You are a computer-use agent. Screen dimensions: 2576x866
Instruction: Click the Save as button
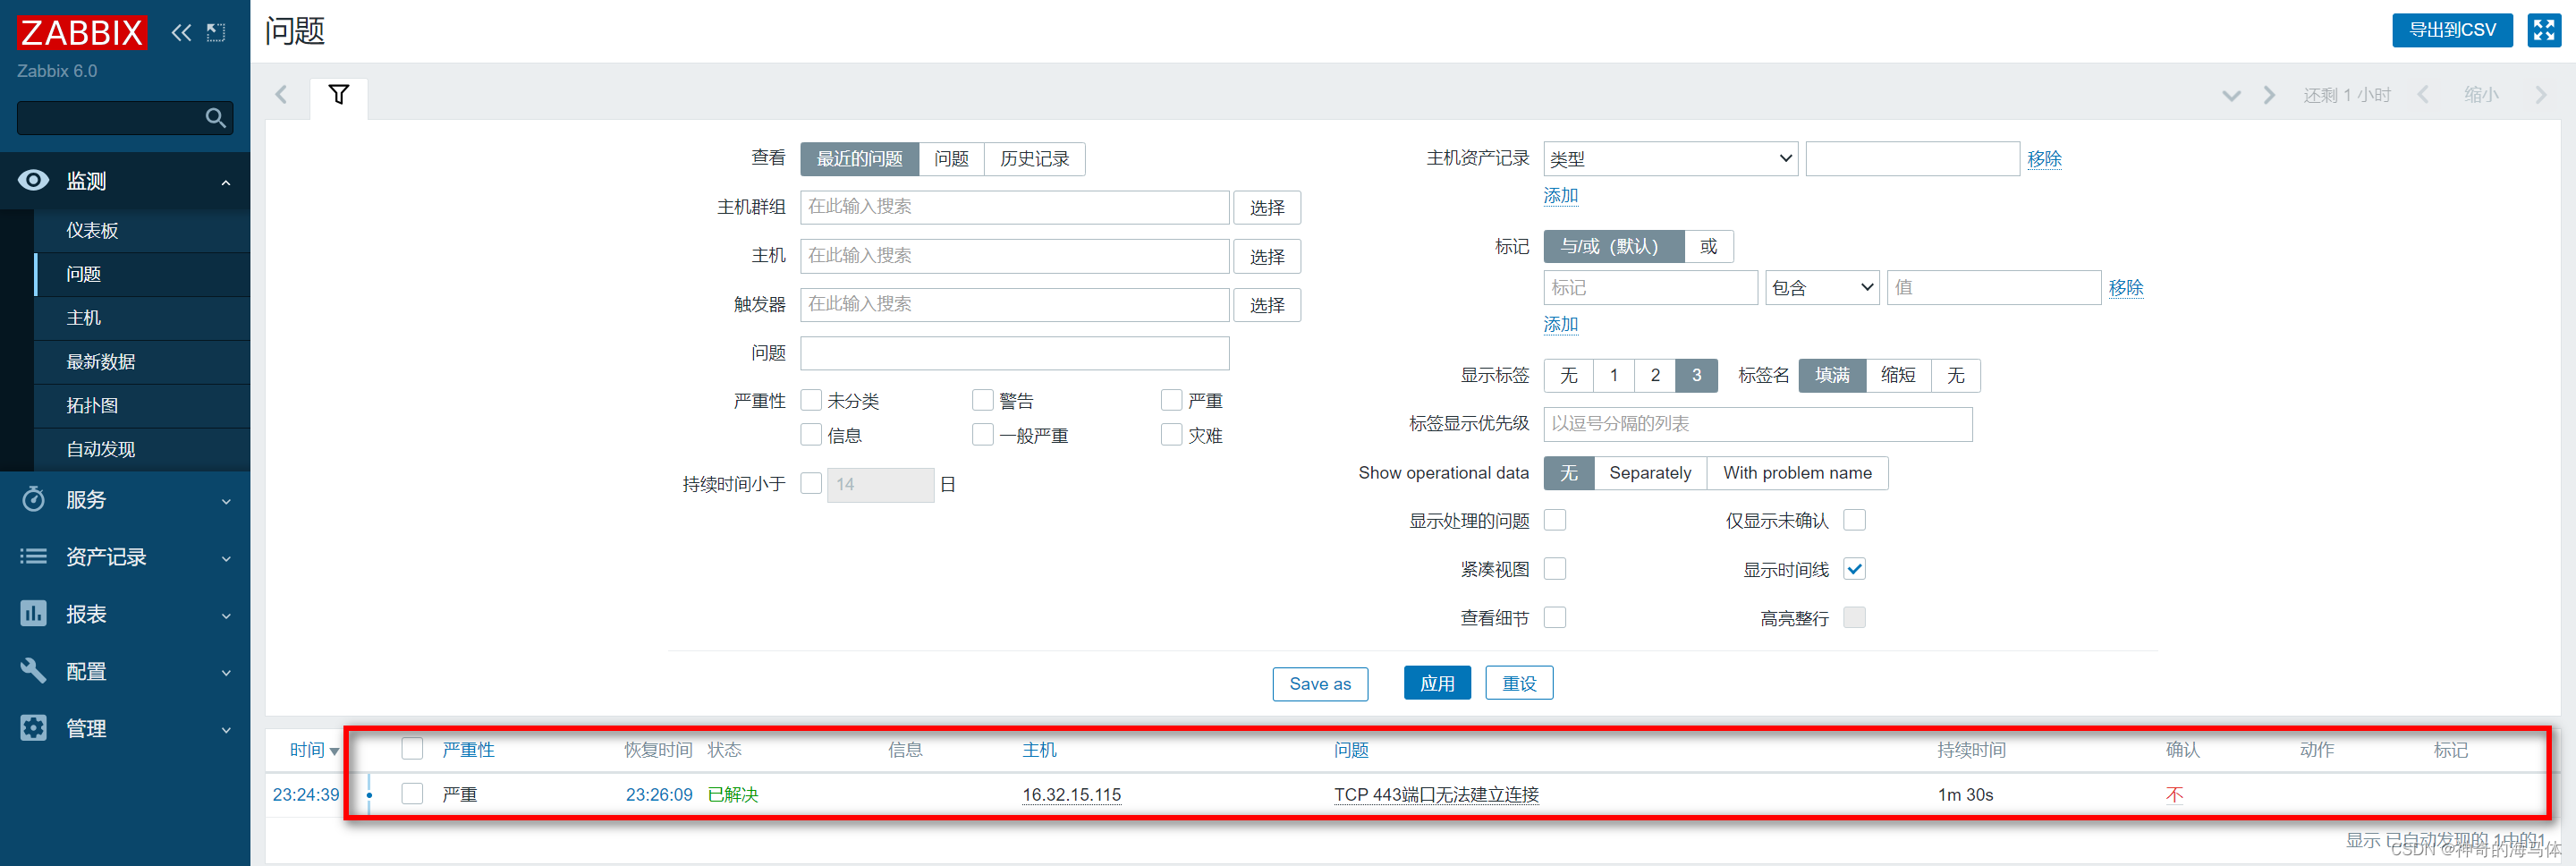1320,683
